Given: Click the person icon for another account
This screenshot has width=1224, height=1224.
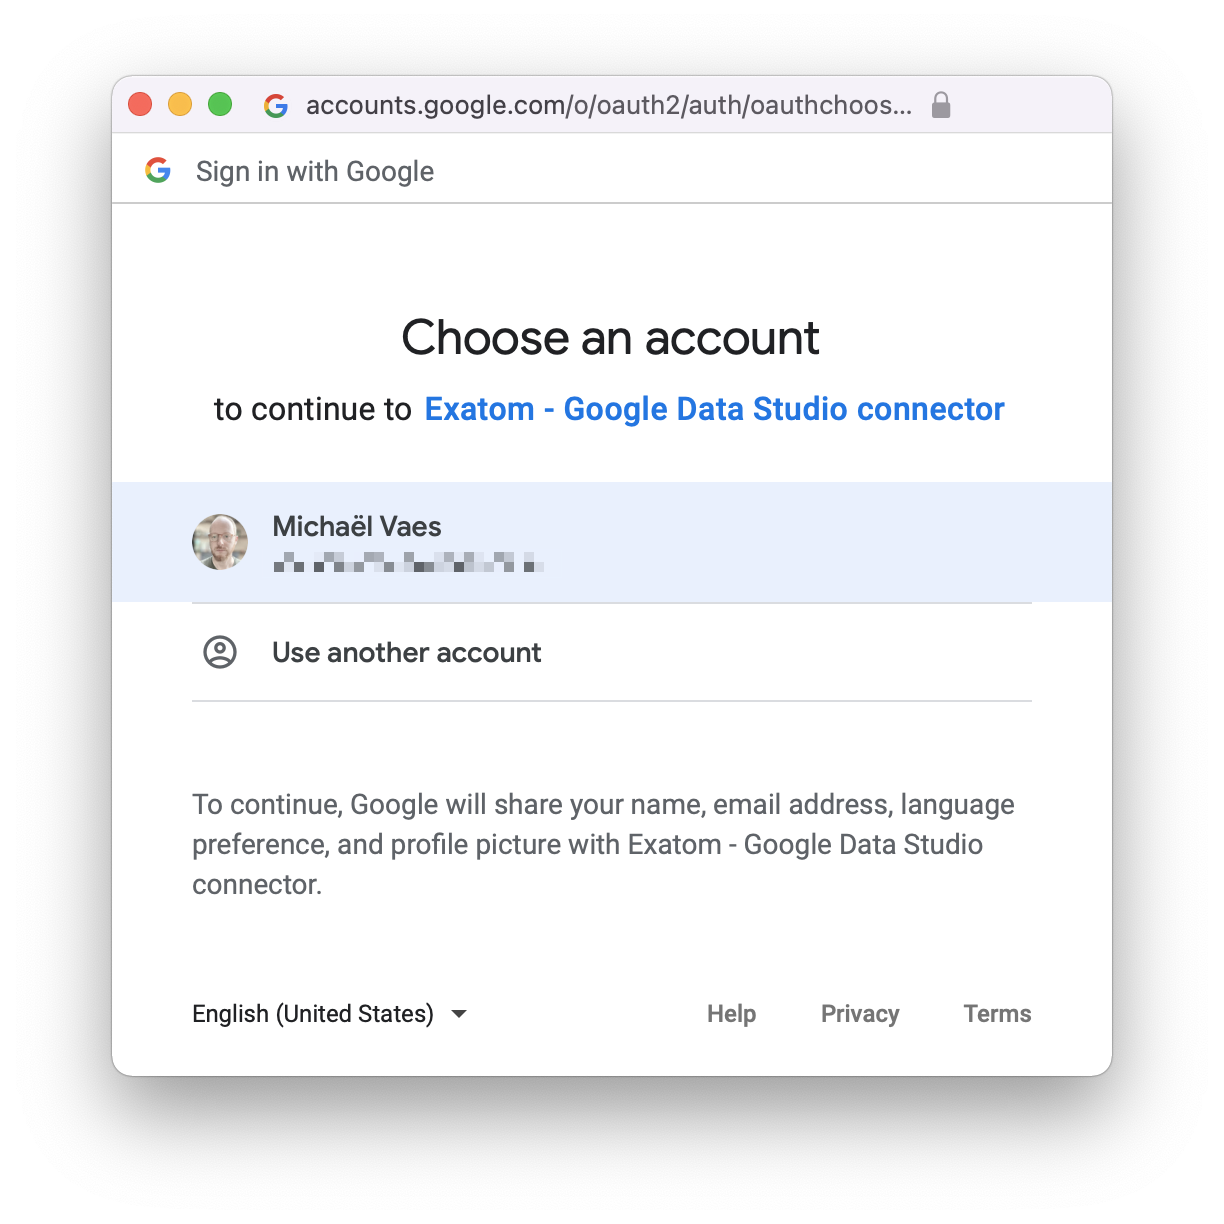Looking at the screenshot, I should pos(220,652).
